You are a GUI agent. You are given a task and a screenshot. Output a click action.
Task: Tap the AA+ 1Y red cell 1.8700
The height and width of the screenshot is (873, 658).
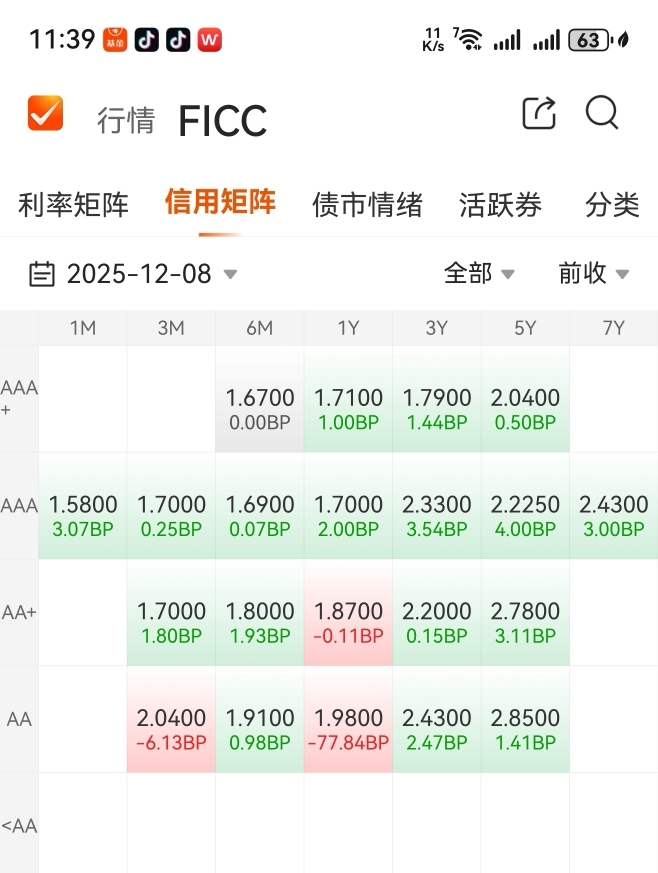click(x=348, y=612)
